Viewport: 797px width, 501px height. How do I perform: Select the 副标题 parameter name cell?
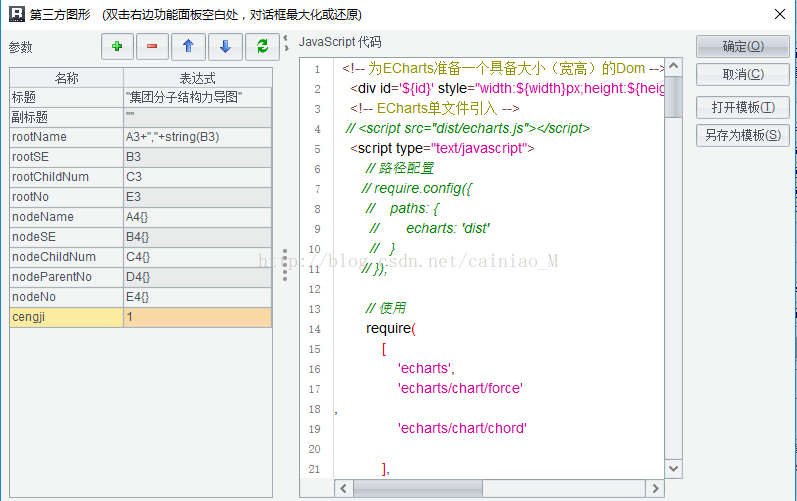coord(67,117)
